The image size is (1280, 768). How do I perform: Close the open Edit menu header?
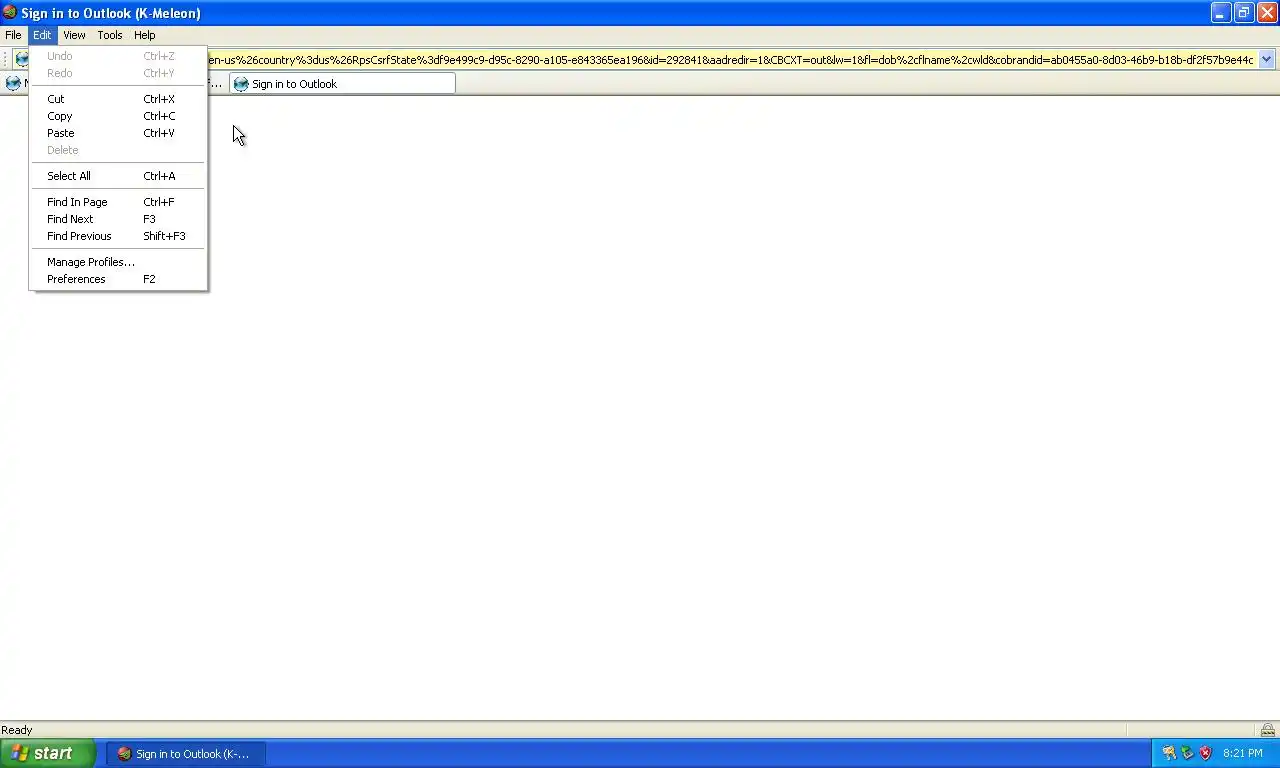pyautogui.click(x=42, y=35)
